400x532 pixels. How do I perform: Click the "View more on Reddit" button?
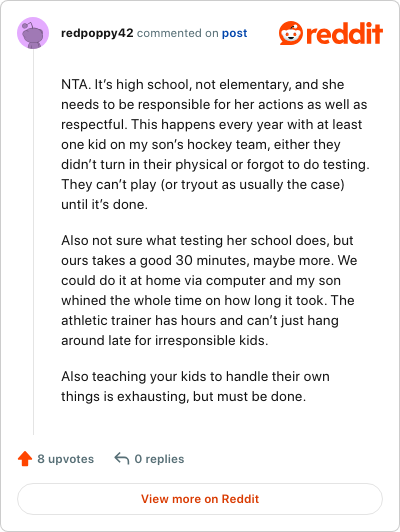200,499
